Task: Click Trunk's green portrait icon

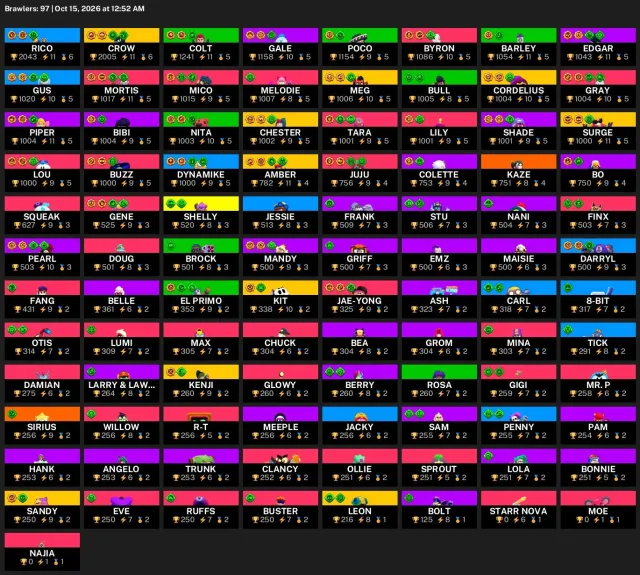Action: coord(201,459)
